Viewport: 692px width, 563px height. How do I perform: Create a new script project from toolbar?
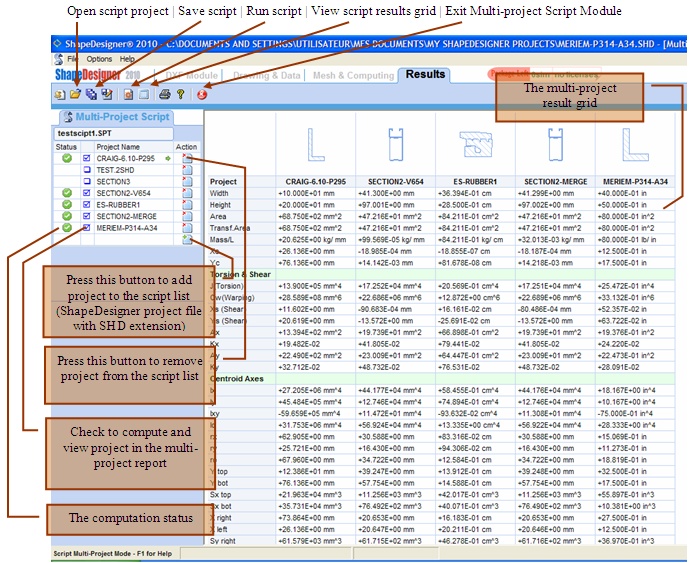[60, 94]
